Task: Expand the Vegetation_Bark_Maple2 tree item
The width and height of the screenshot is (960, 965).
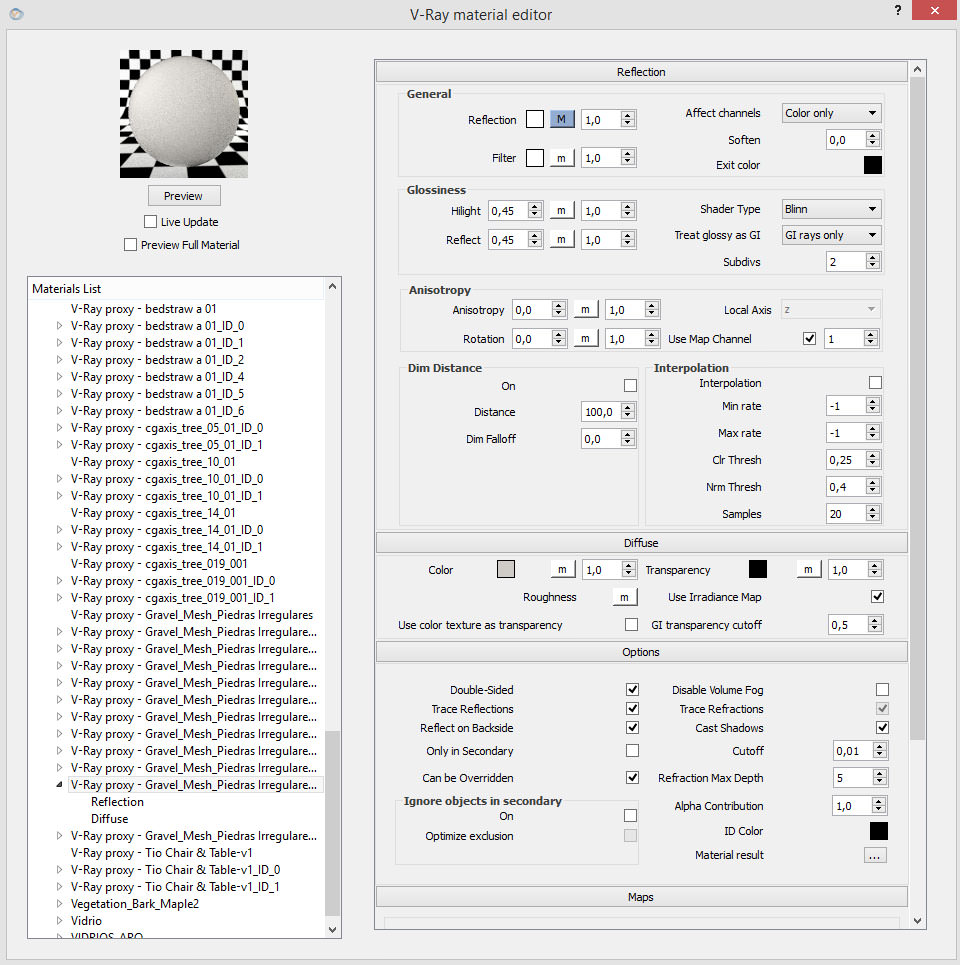Action: coord(60,904)
